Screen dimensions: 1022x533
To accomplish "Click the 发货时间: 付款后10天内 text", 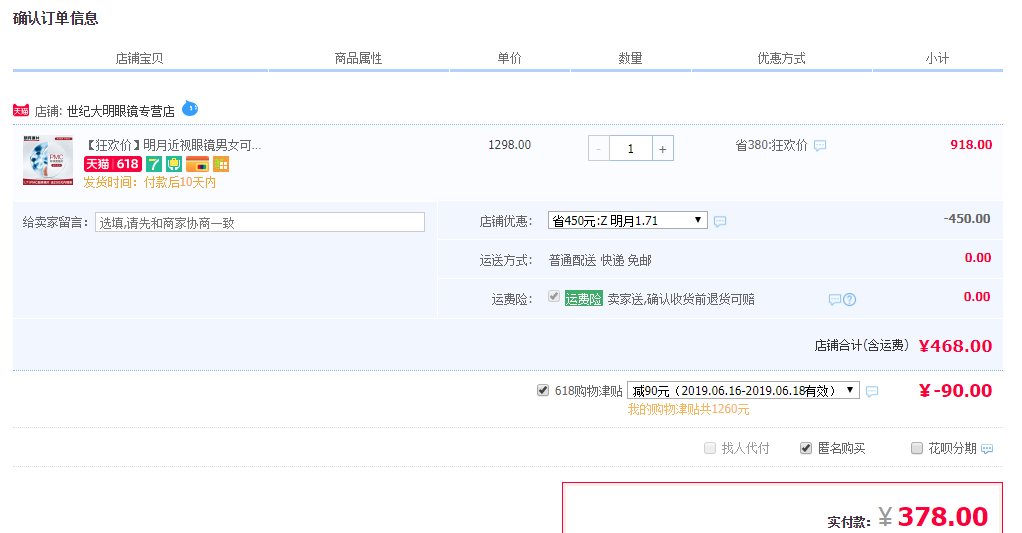I will pyautogui.click(x=149, y=182).
